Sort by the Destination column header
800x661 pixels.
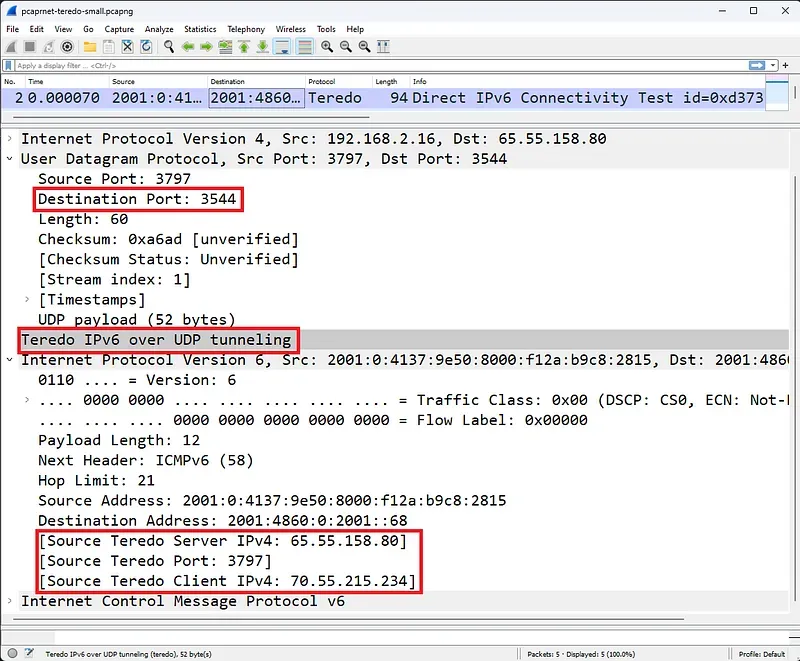257,82
